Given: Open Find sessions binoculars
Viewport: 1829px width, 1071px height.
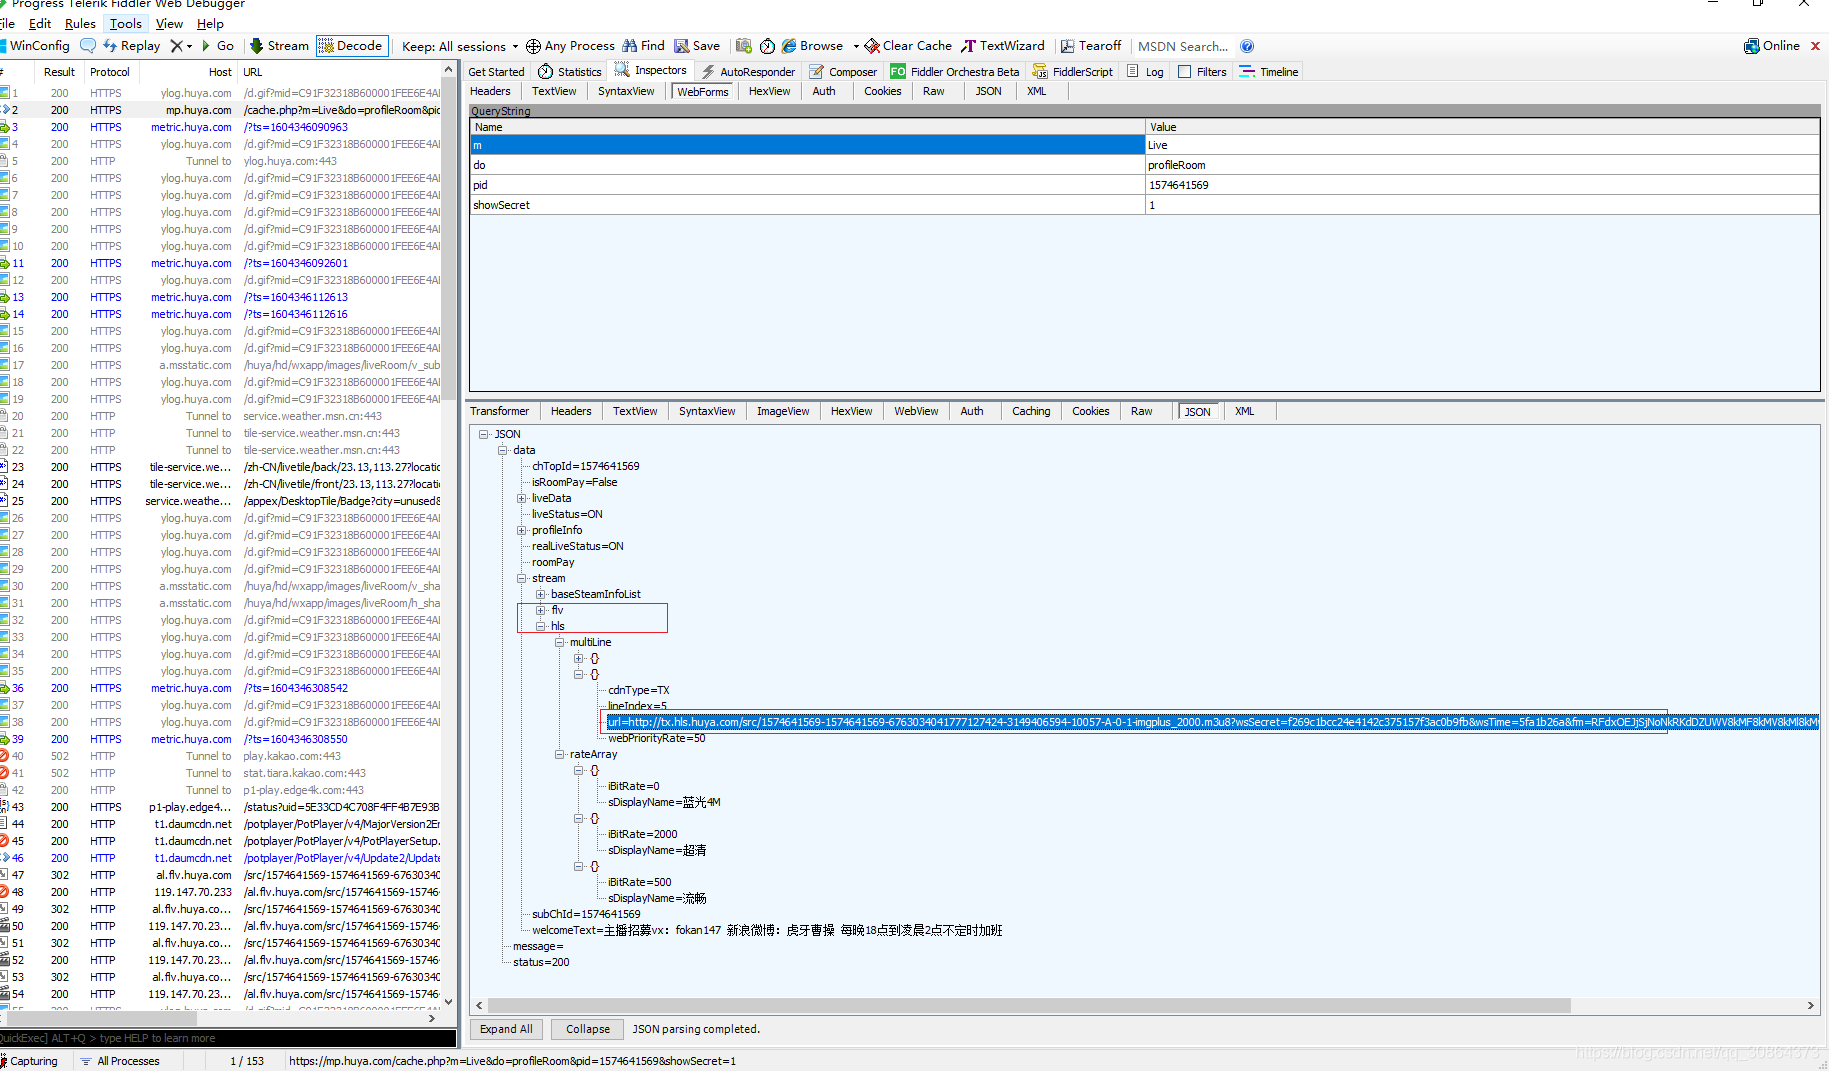Looking at the screenshot, I should click(x=643, y=46).
